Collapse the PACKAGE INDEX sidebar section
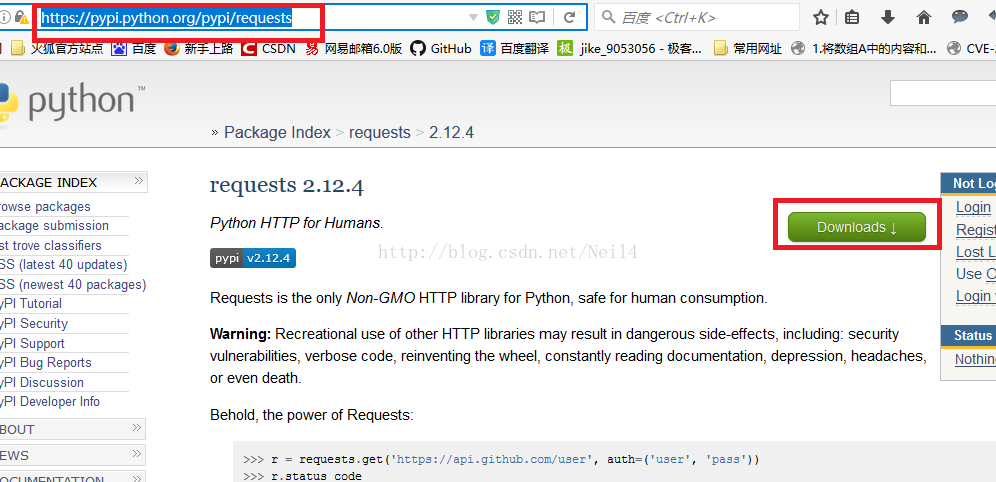996x482 pixels. pos(137,182)
